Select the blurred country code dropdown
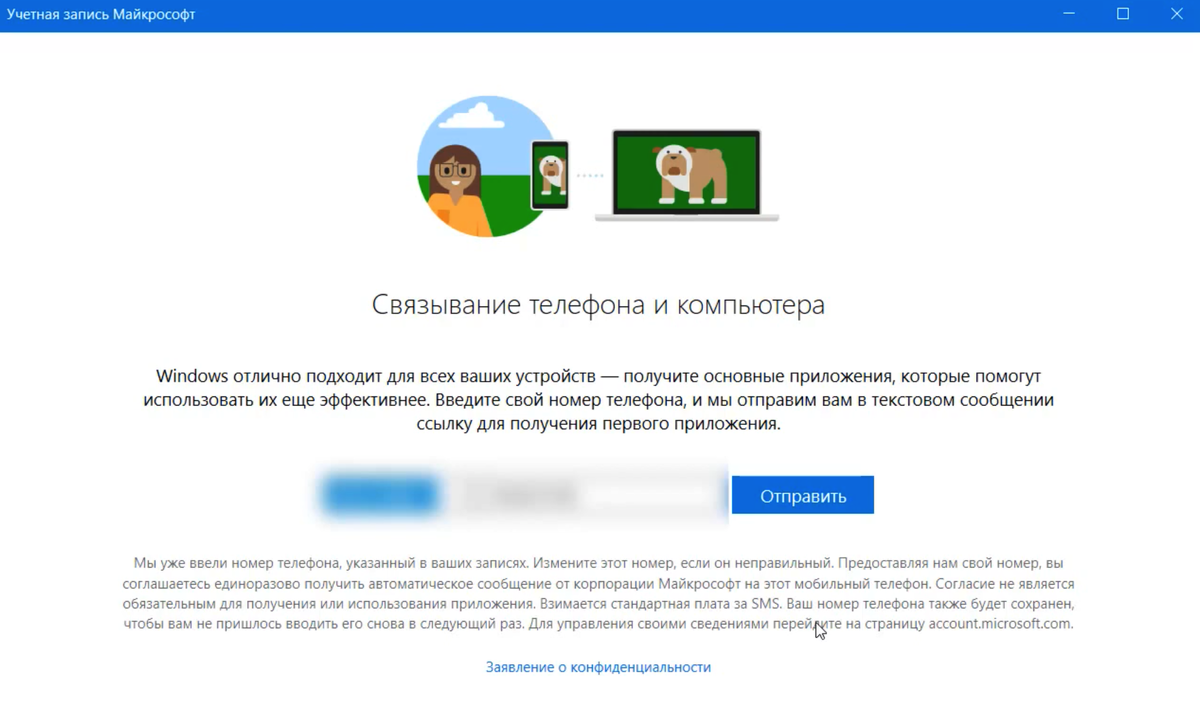 381,495
